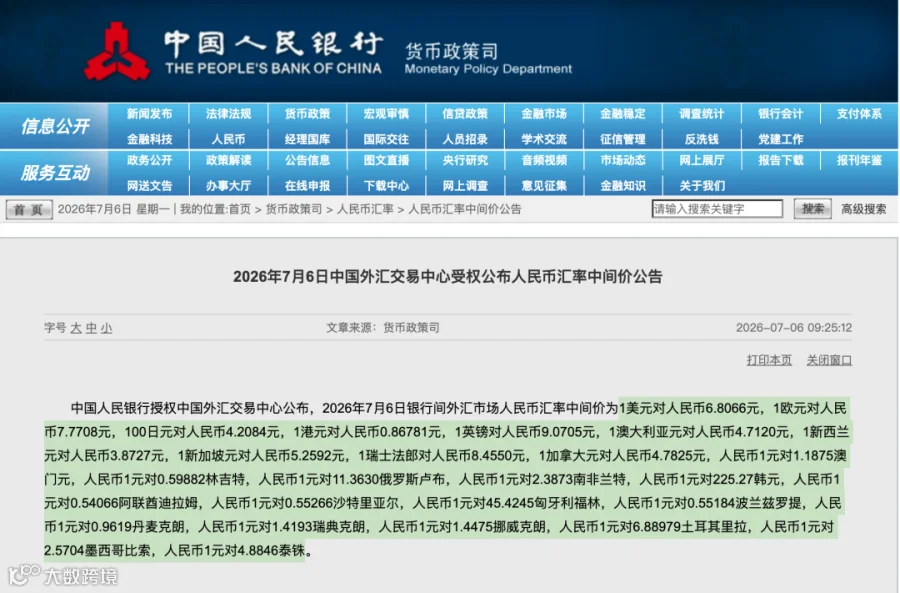The width and height of the screenshot is (900, 593).
Task: Open 人民币汇率中间价公告 breadcrumb link
Action: point(464,209)
